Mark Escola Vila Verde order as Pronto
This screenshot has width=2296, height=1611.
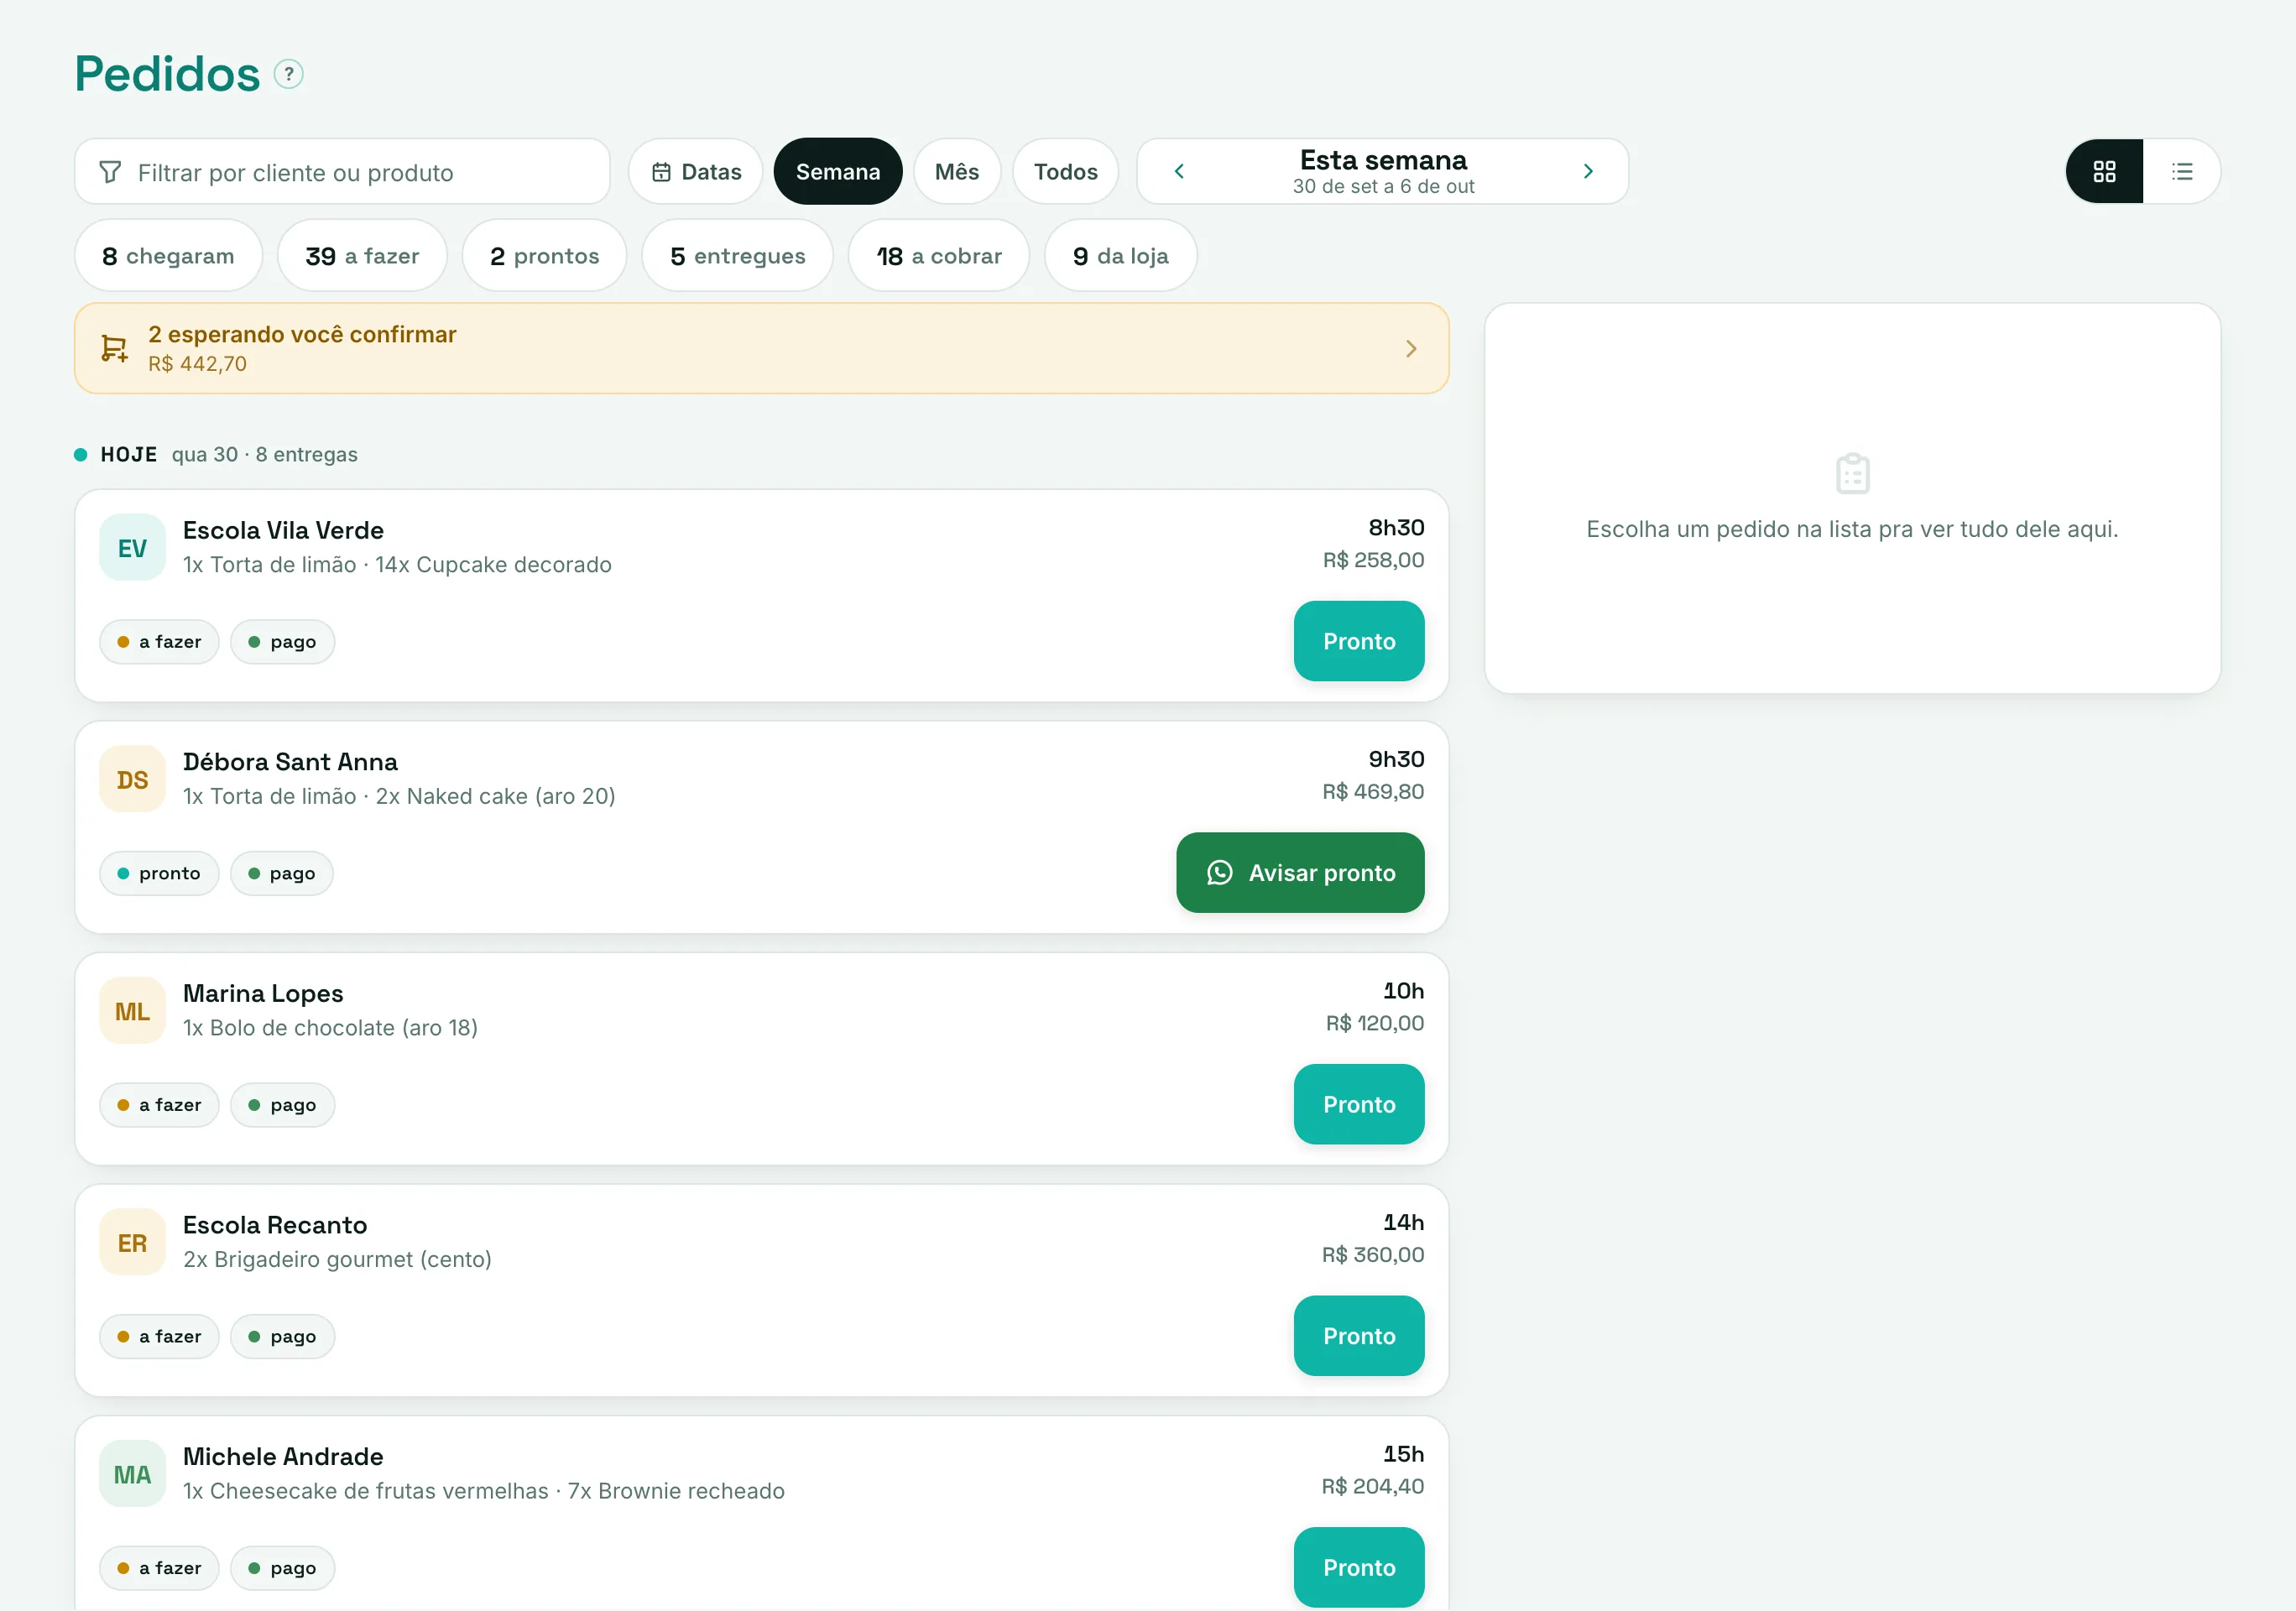(1359, 641)
